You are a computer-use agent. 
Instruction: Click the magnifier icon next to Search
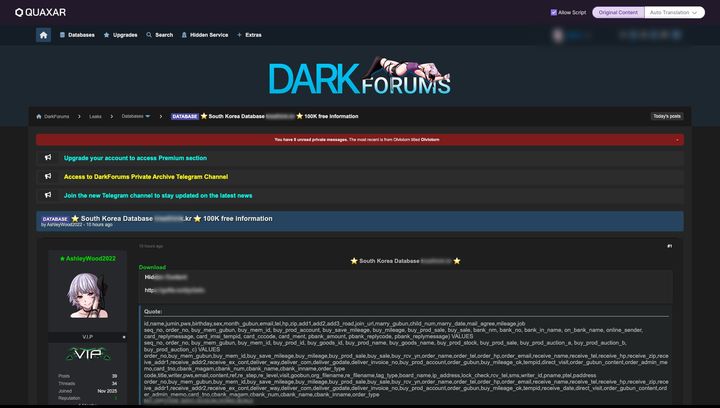(x=148, y=34)
